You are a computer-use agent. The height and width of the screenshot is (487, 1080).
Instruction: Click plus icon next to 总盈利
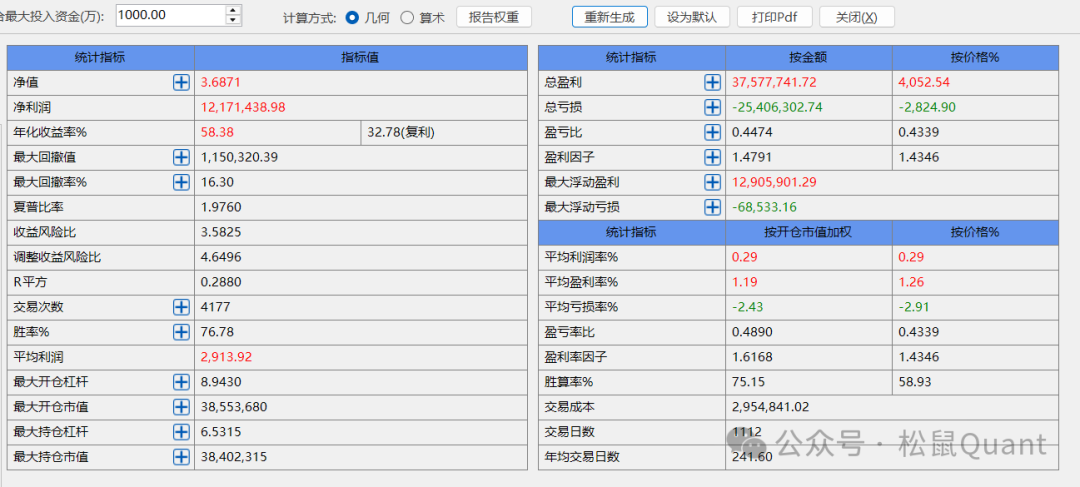point(712,82)
